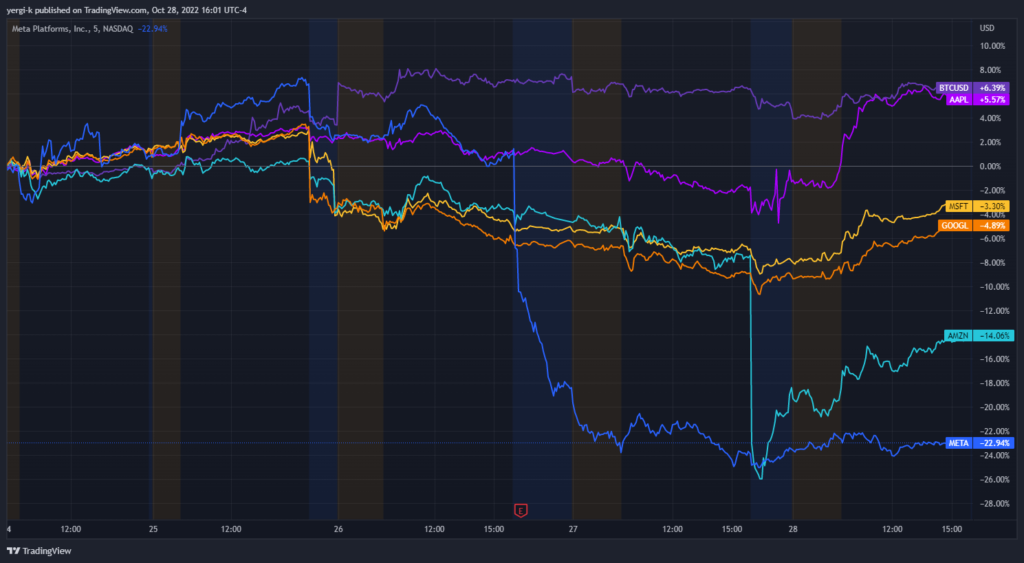Click the -22.94% change in chart header

pos(153,29)
